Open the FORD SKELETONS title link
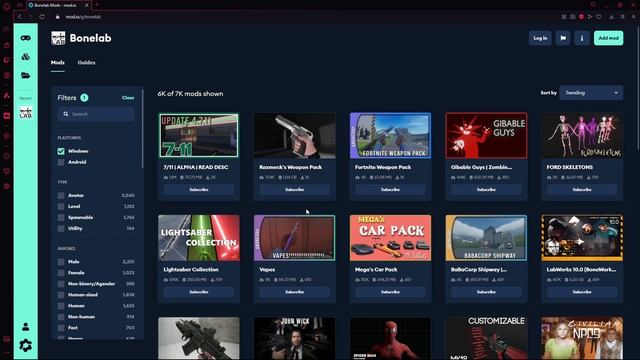Viewport: 640px width, 360px height. (x=569, y=167)
